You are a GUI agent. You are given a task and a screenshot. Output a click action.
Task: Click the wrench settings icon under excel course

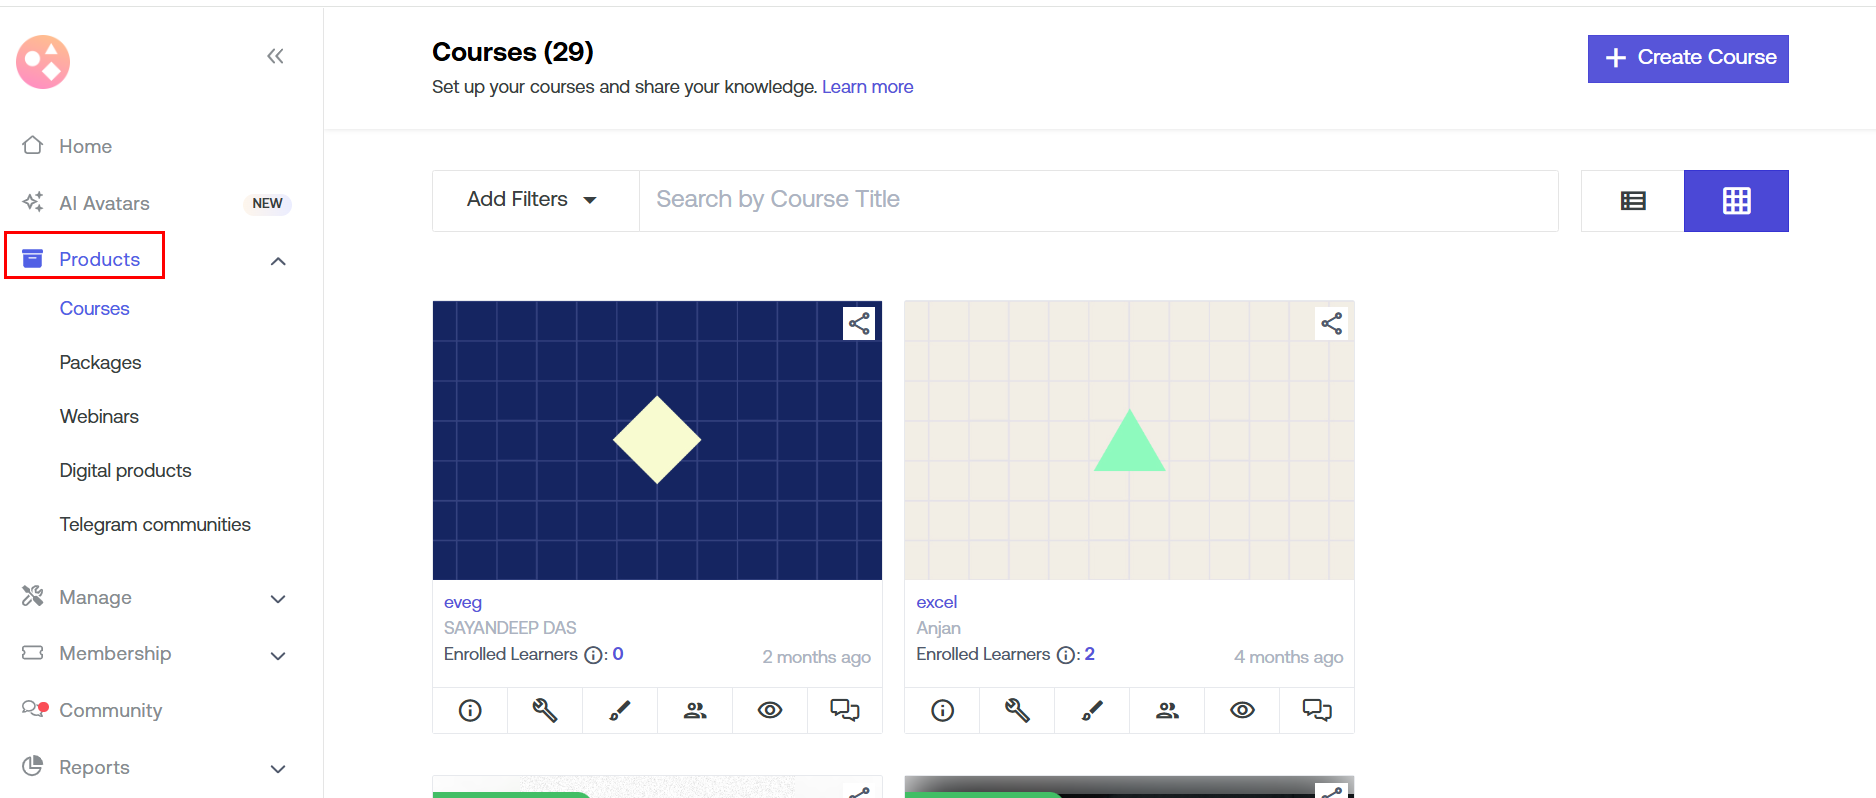point(1017,710)
